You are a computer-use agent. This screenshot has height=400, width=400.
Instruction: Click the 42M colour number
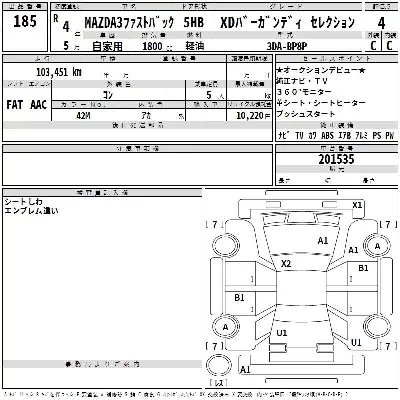tap(83, 115)
